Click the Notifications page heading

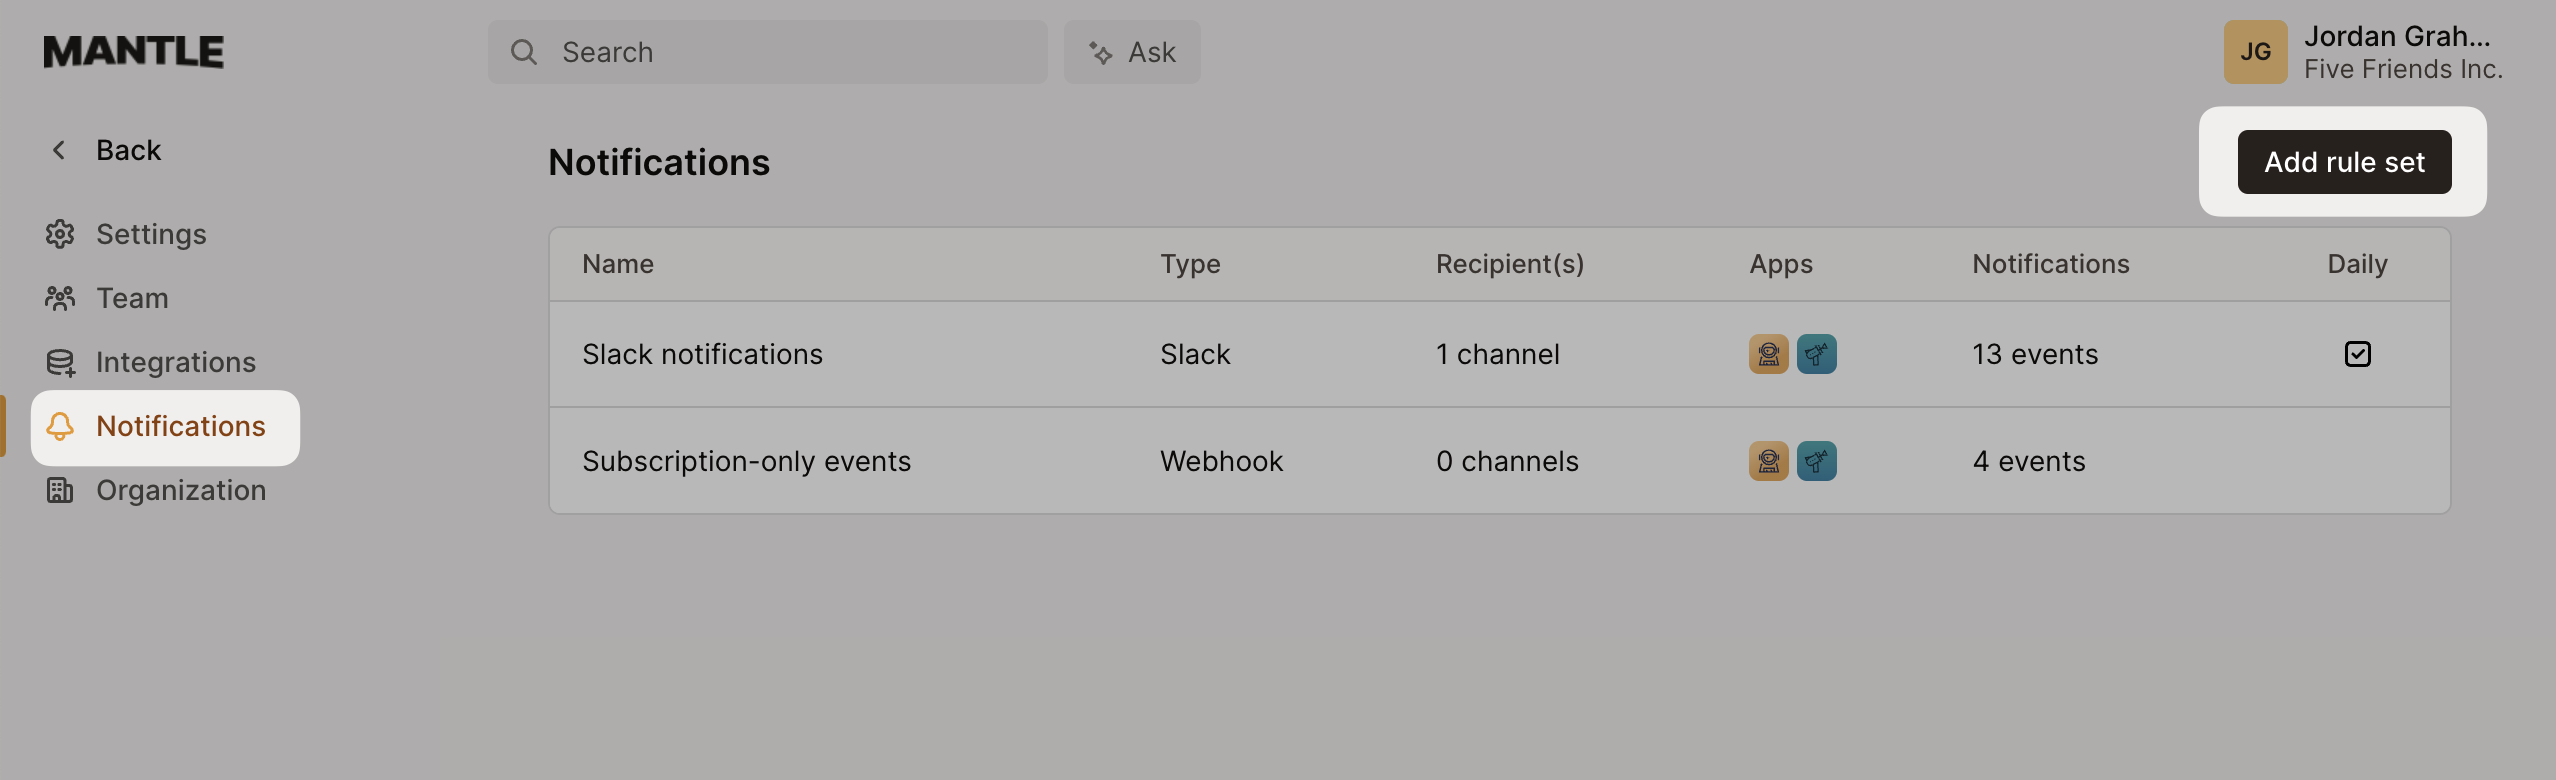(x=659, y=162)
